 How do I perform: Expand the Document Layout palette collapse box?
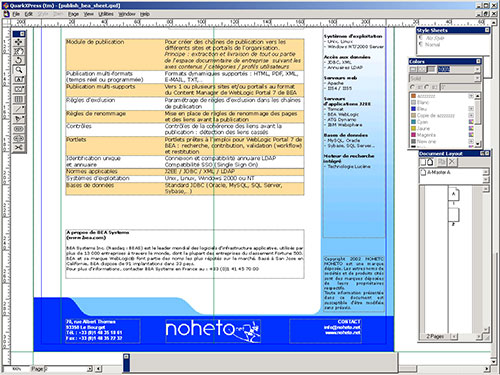click(482, 153)
